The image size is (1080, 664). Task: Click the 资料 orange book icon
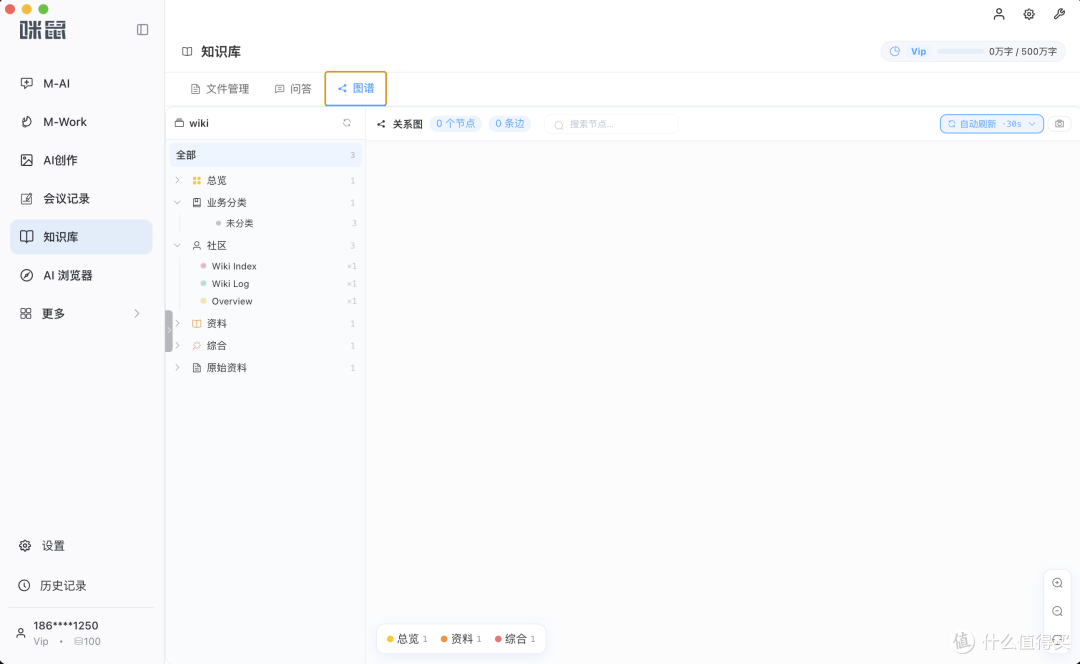[x=197, y=323]
